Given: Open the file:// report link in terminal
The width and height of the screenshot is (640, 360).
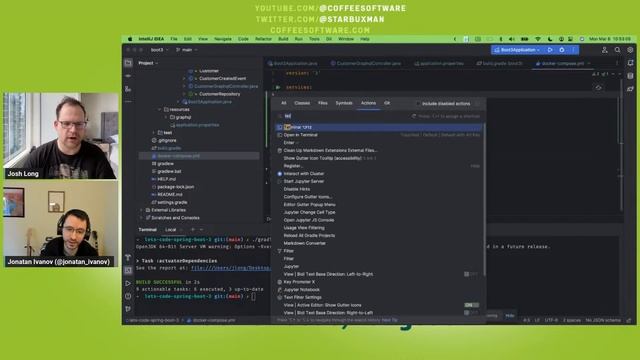Looking at the screenshot, I should tap(231, 268).
